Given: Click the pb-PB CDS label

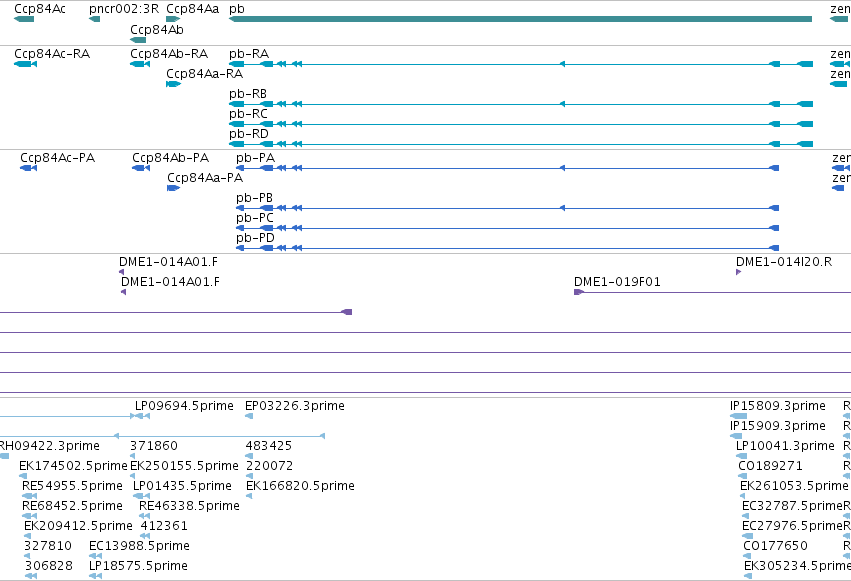Looking at the screenshot, I should coord(254,198).
